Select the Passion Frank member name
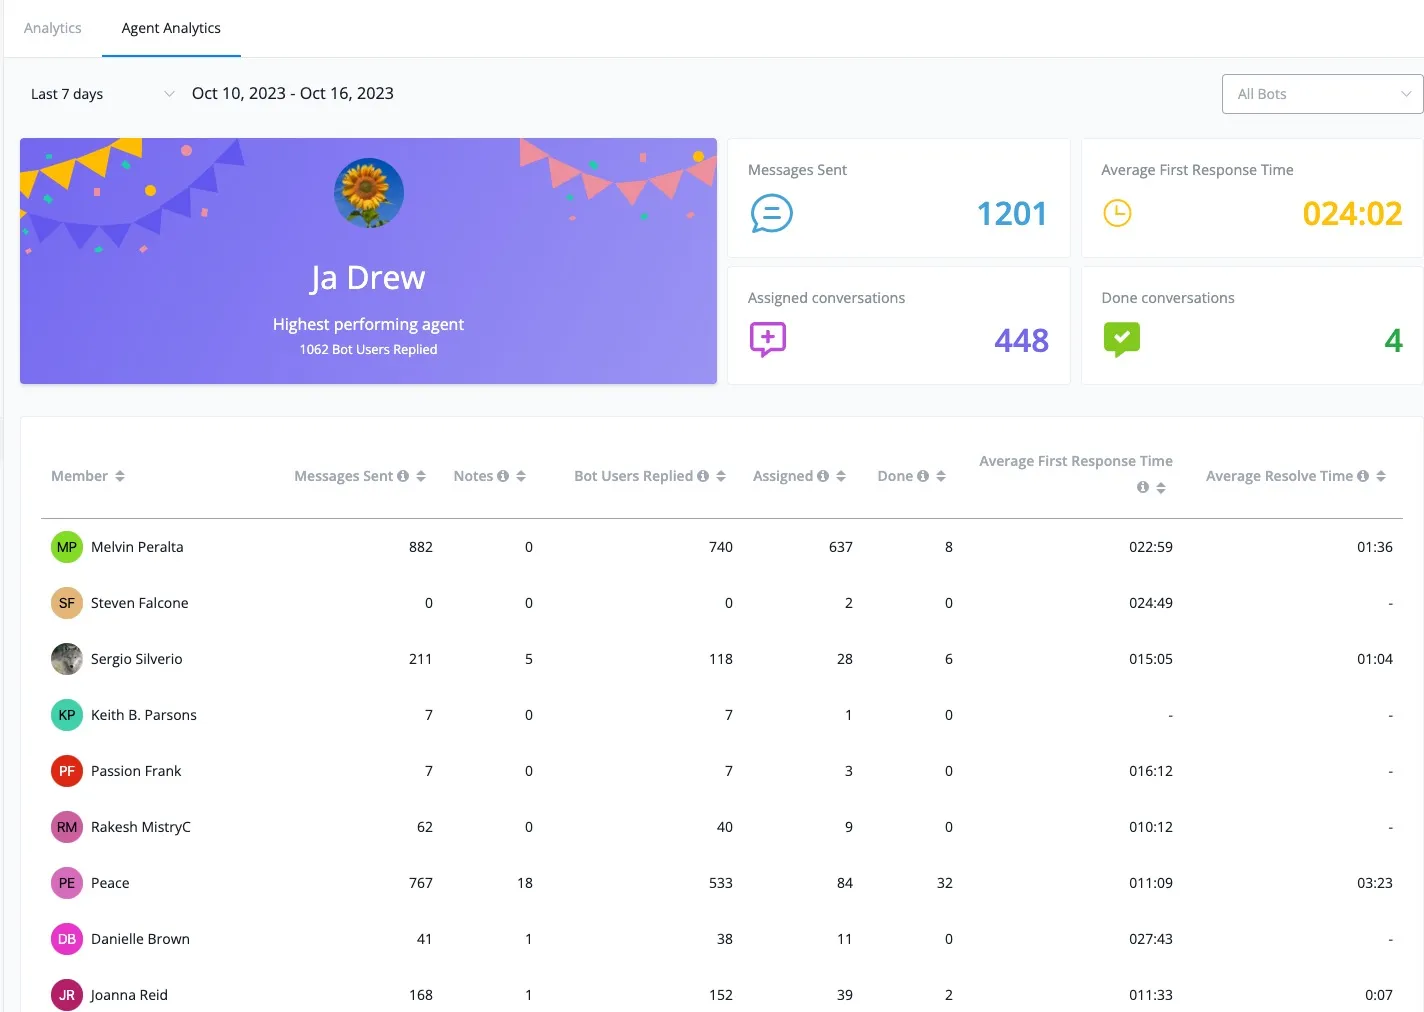Image resolution: width=1424 pixels, height=1012 pixels. click(136, 771)
